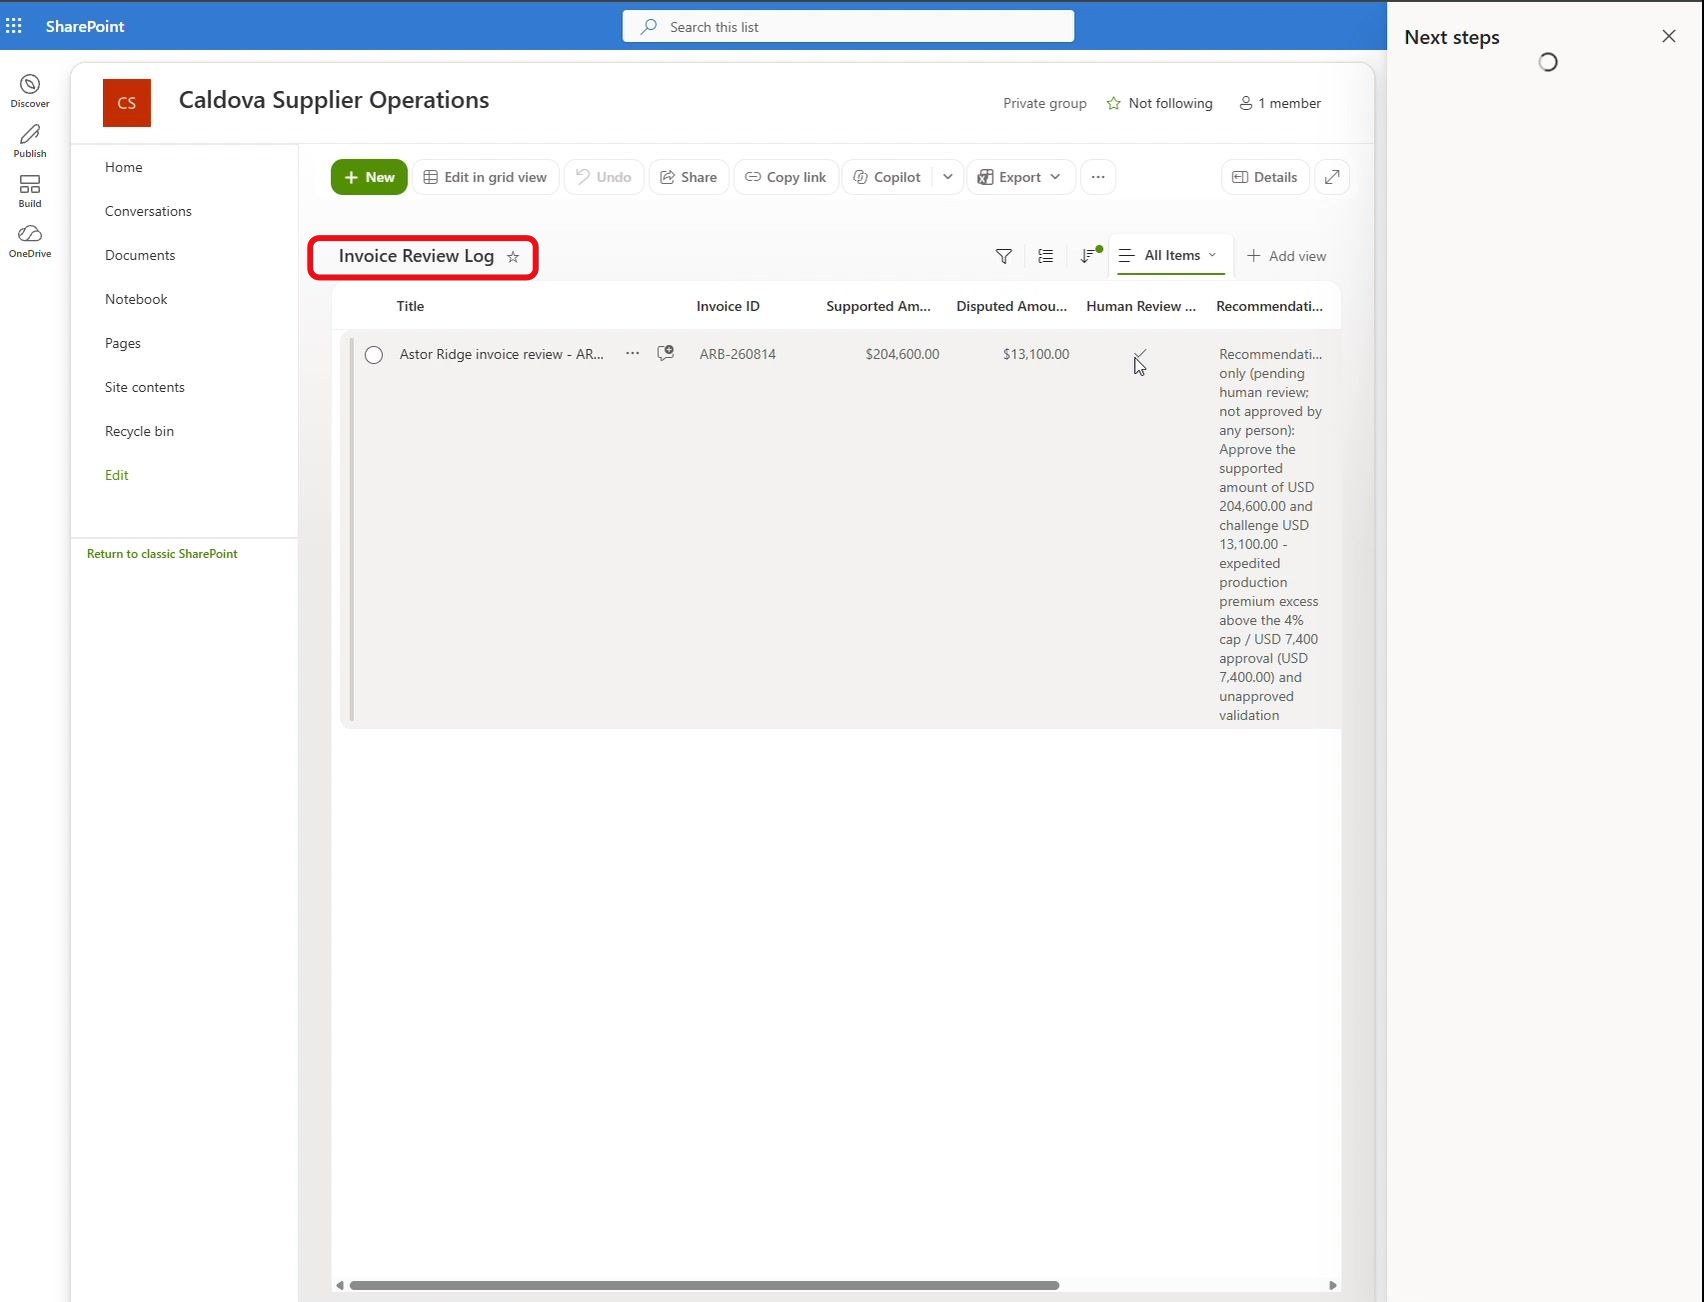Select the Astor Ridge invoice review row

tap(374, 355)
